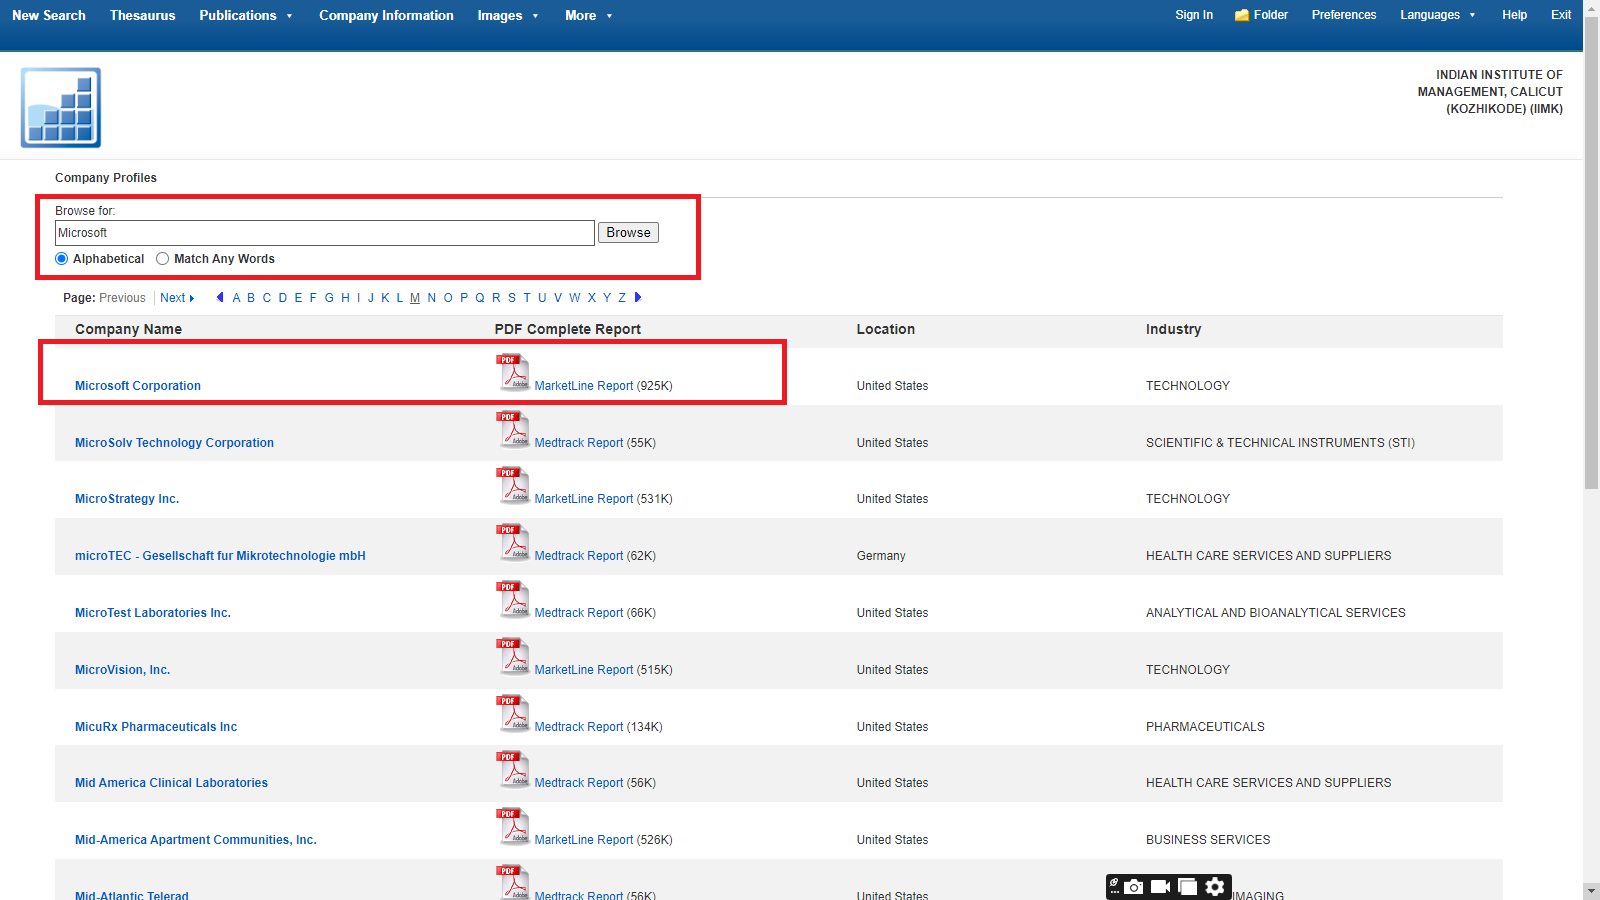1600x900 pixels.
Task: Select the Match Any Words option
Action: (163, 259)
